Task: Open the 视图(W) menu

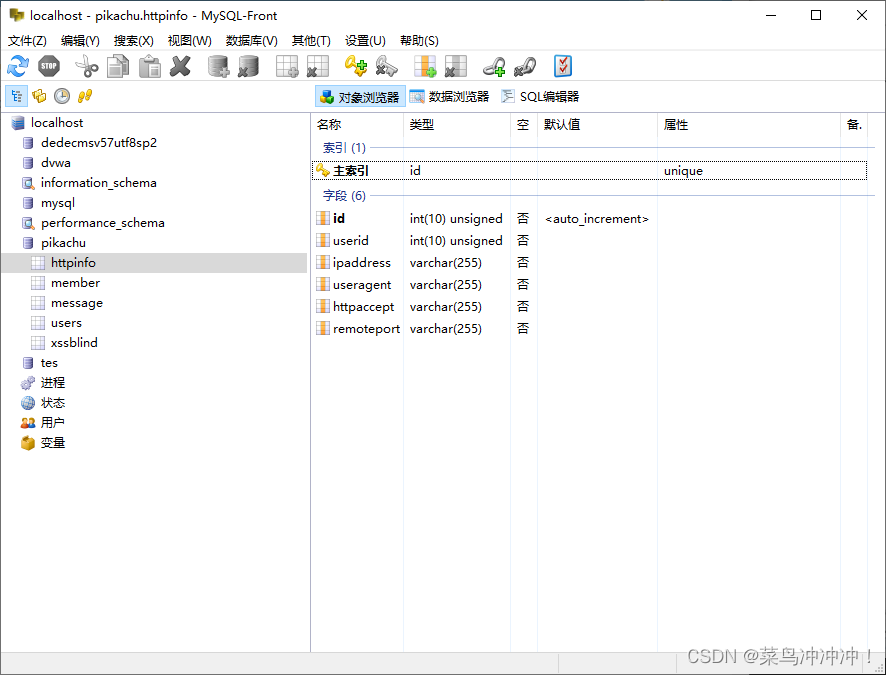Action: (189, 41)
